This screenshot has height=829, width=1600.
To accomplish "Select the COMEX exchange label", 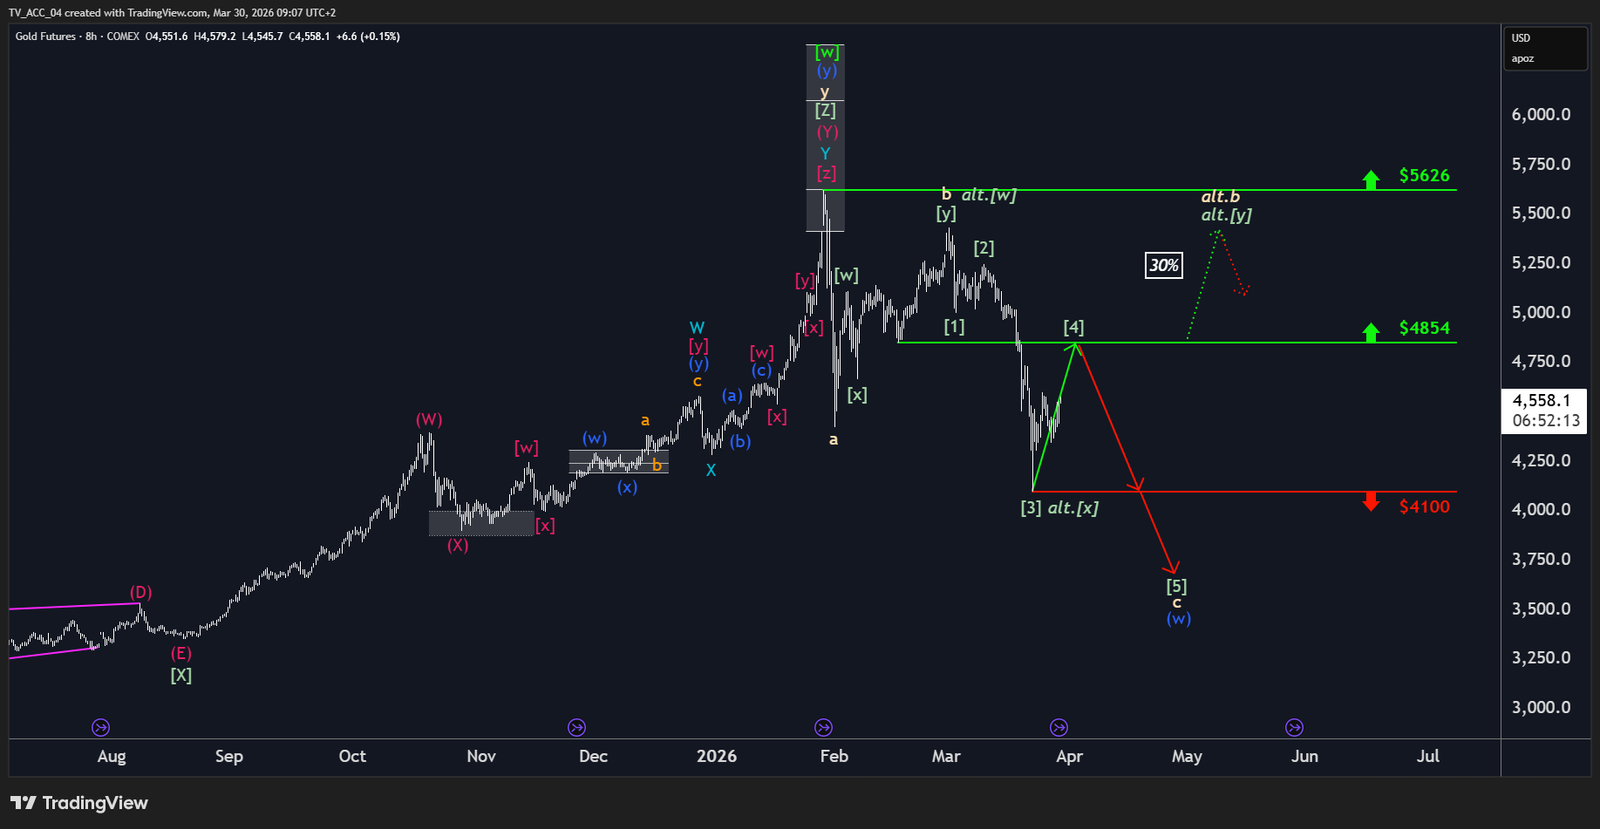I will 123,37.
